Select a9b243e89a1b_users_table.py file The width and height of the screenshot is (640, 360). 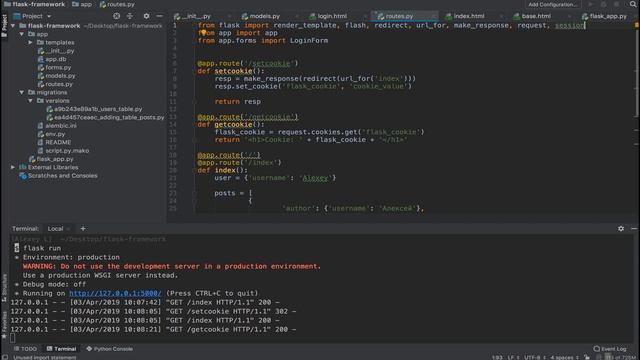click(94, 109)
